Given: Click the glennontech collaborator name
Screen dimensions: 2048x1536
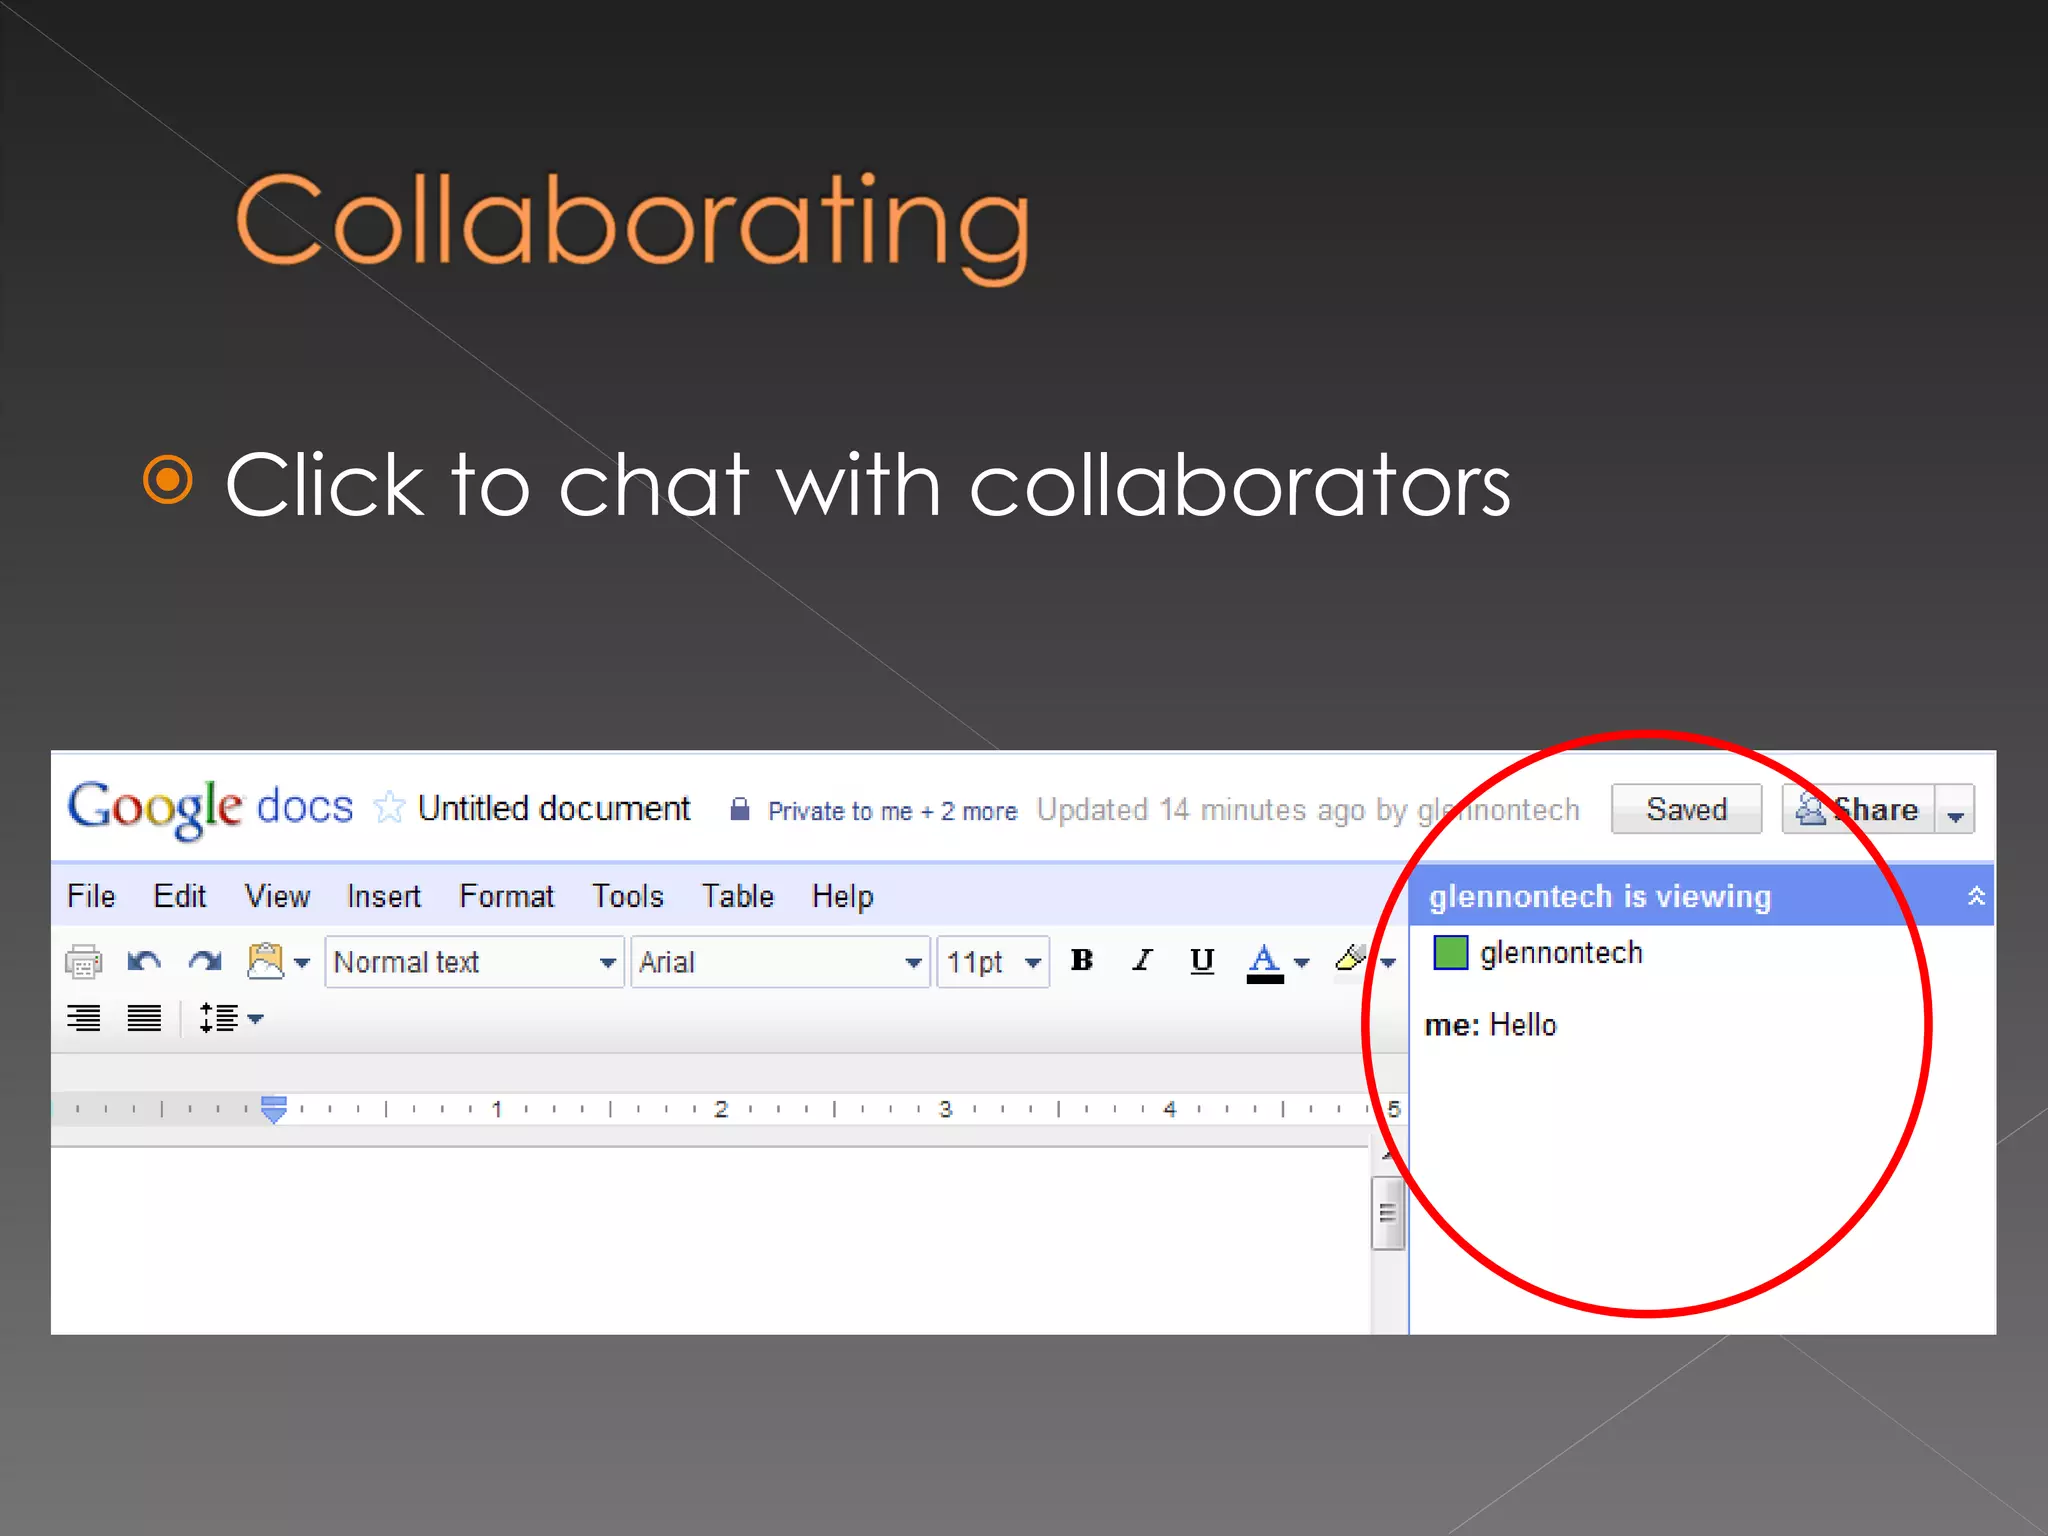Looking at the screenshot, I should (1561, 954).
